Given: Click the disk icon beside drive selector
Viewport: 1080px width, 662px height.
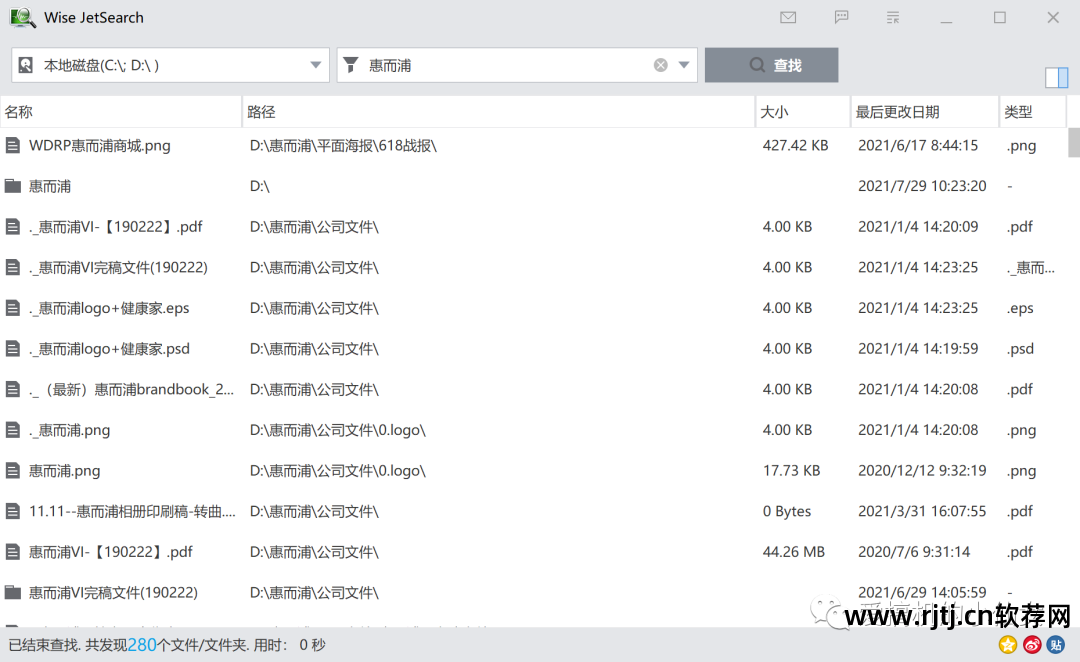Looking at the screenshot, I should [x=25, y=64].
